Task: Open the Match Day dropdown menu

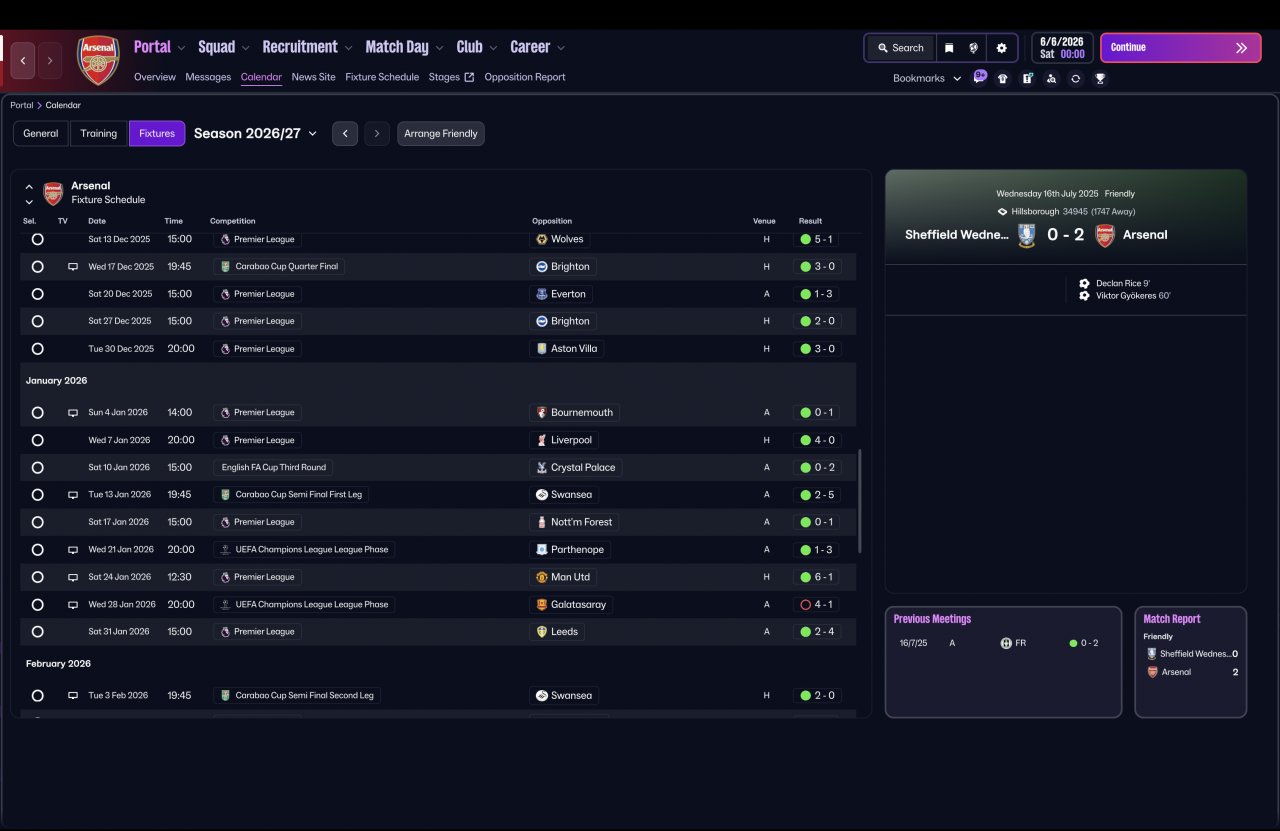Action: tap(405, 47)
